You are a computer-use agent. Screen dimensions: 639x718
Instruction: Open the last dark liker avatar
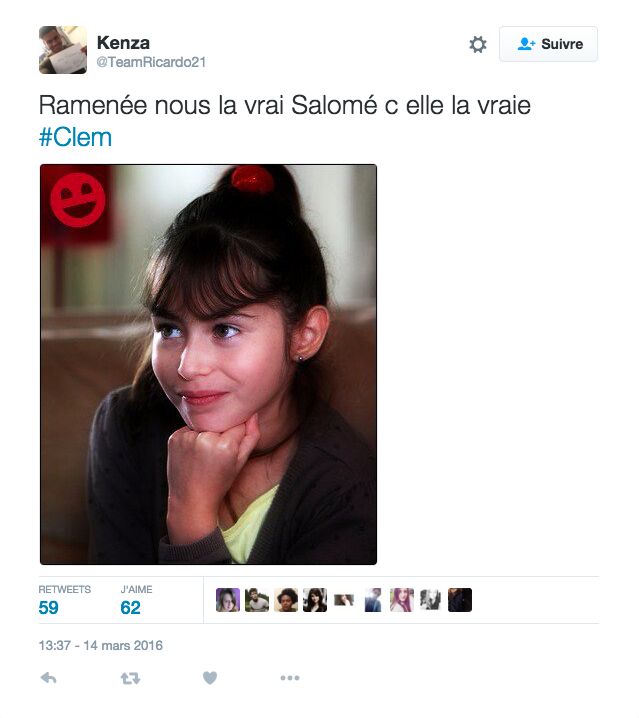[x=459, y=600]
